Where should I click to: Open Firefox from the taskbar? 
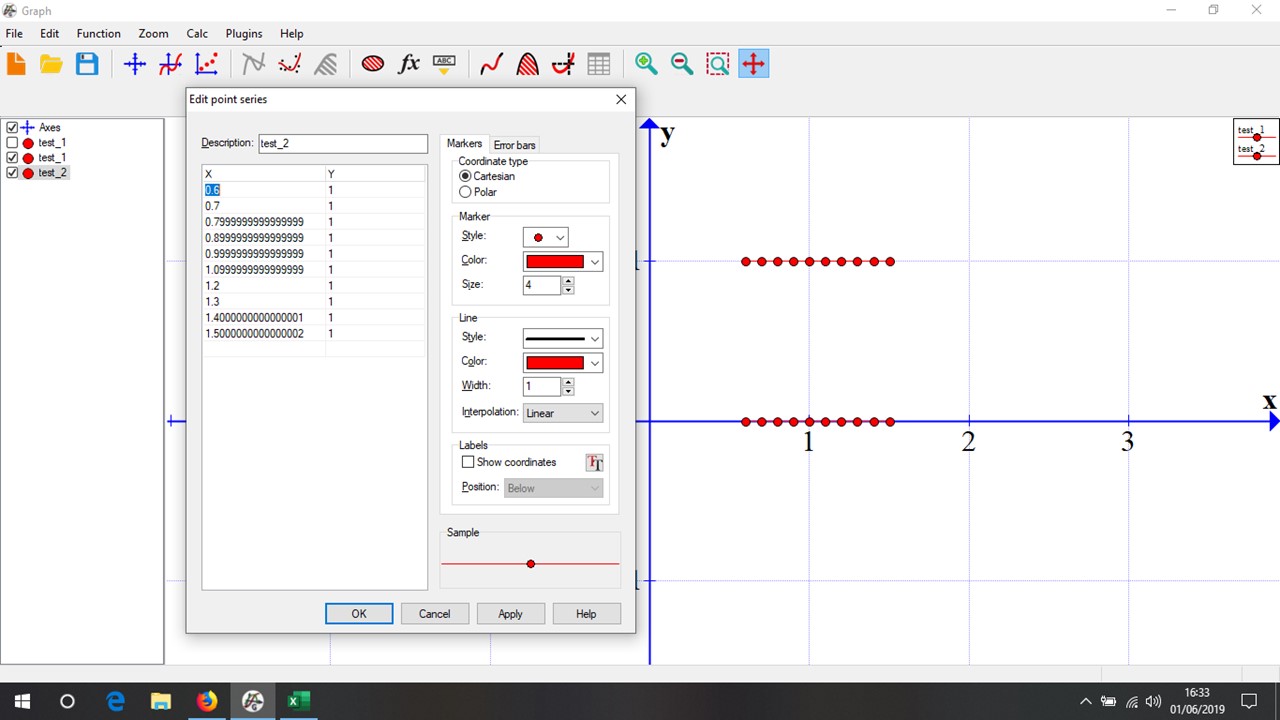pyautogui.click(x=207, y=701)
